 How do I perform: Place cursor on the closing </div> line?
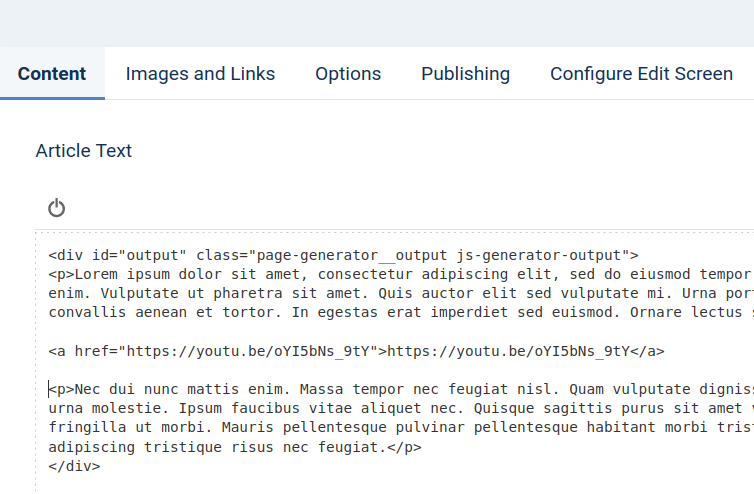coord(74,466)
